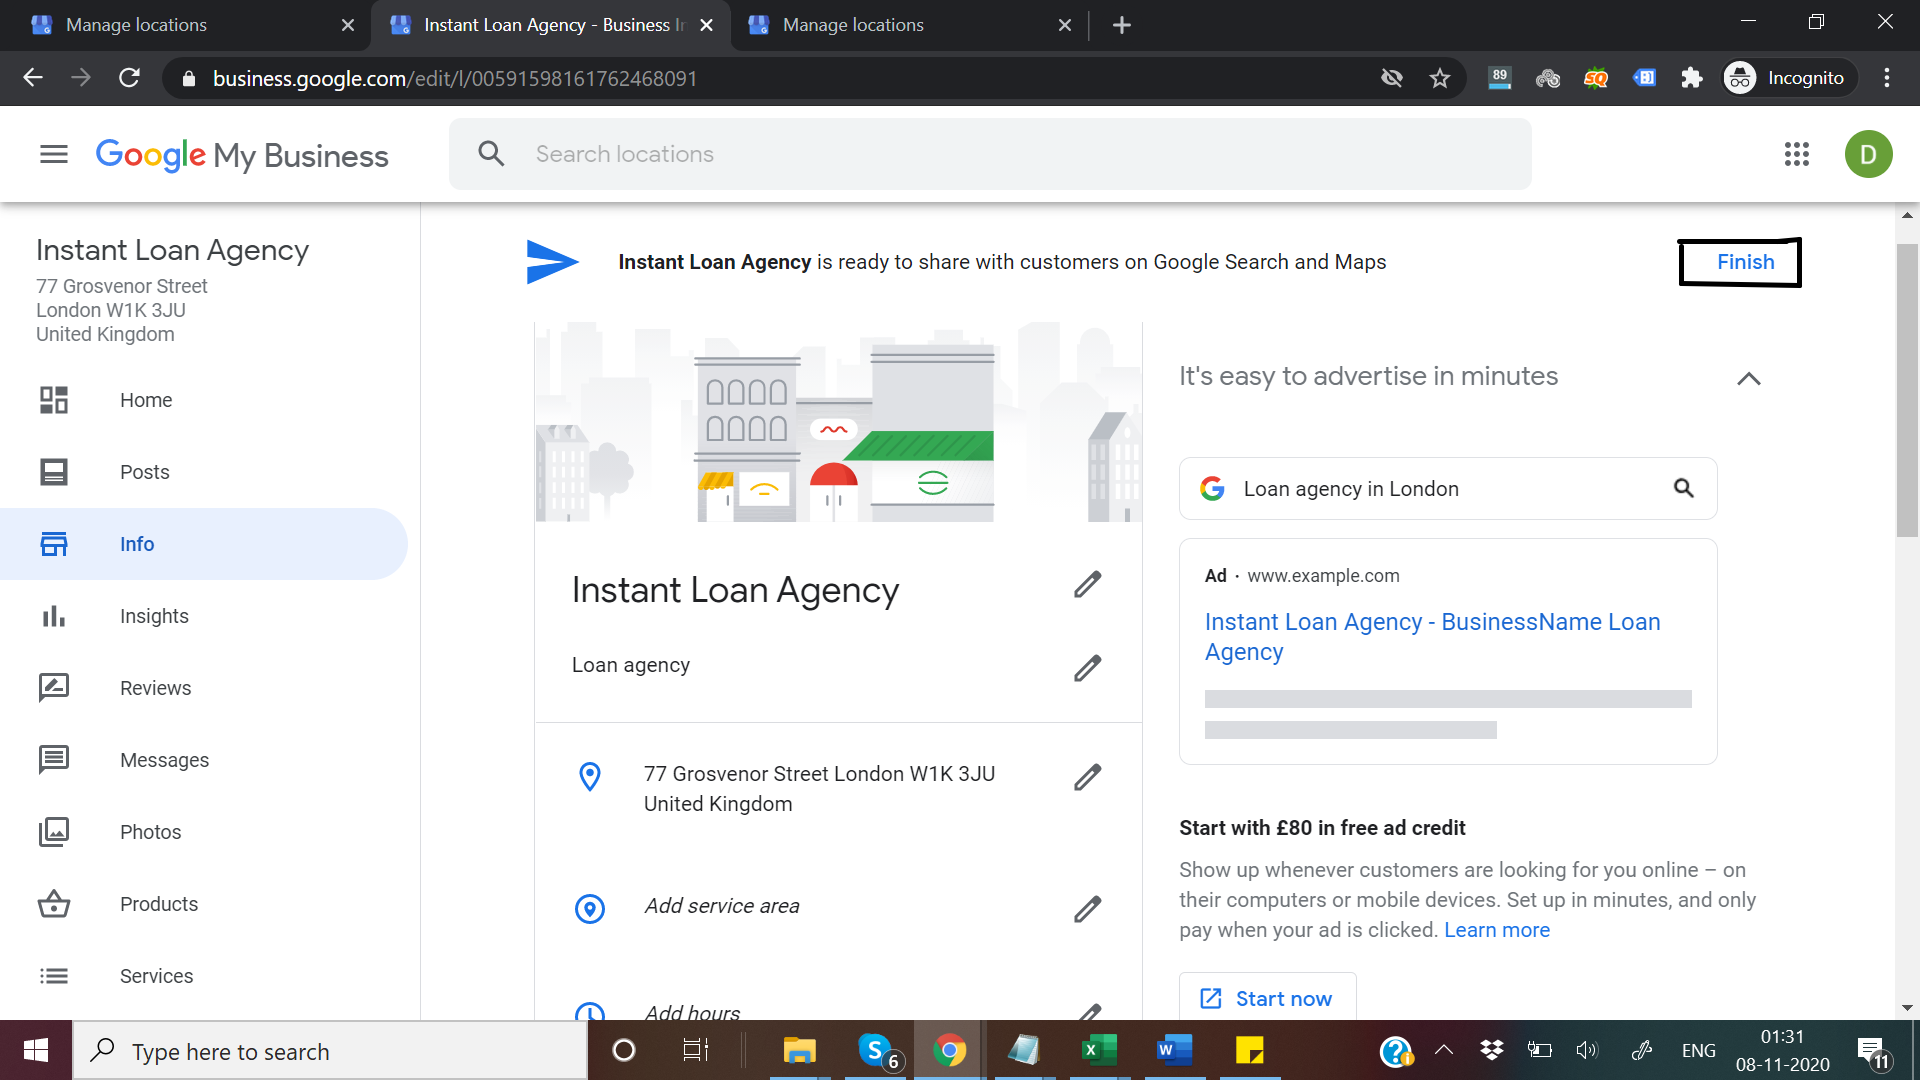Image resolution: width=1920 pixels, height=1080 pixels.
Task: Open the Google apps grid
Action: pos(1797,154)
